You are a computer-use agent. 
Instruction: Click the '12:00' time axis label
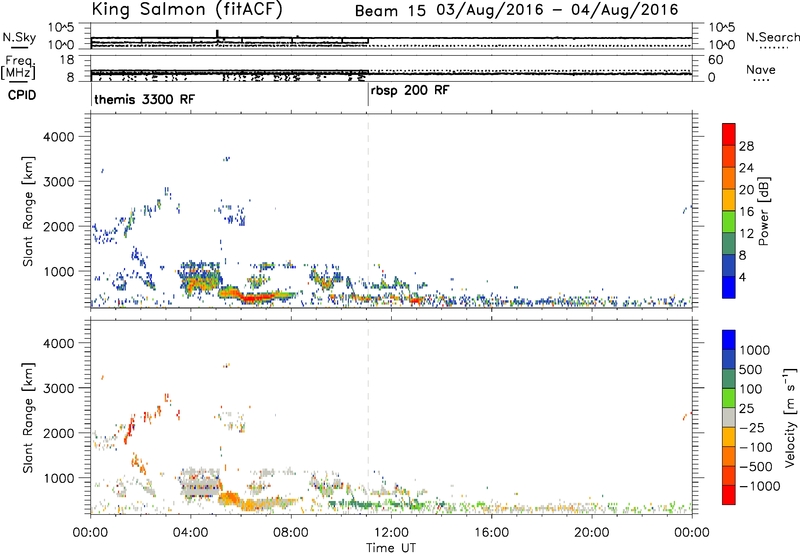[x=391, y=533]
